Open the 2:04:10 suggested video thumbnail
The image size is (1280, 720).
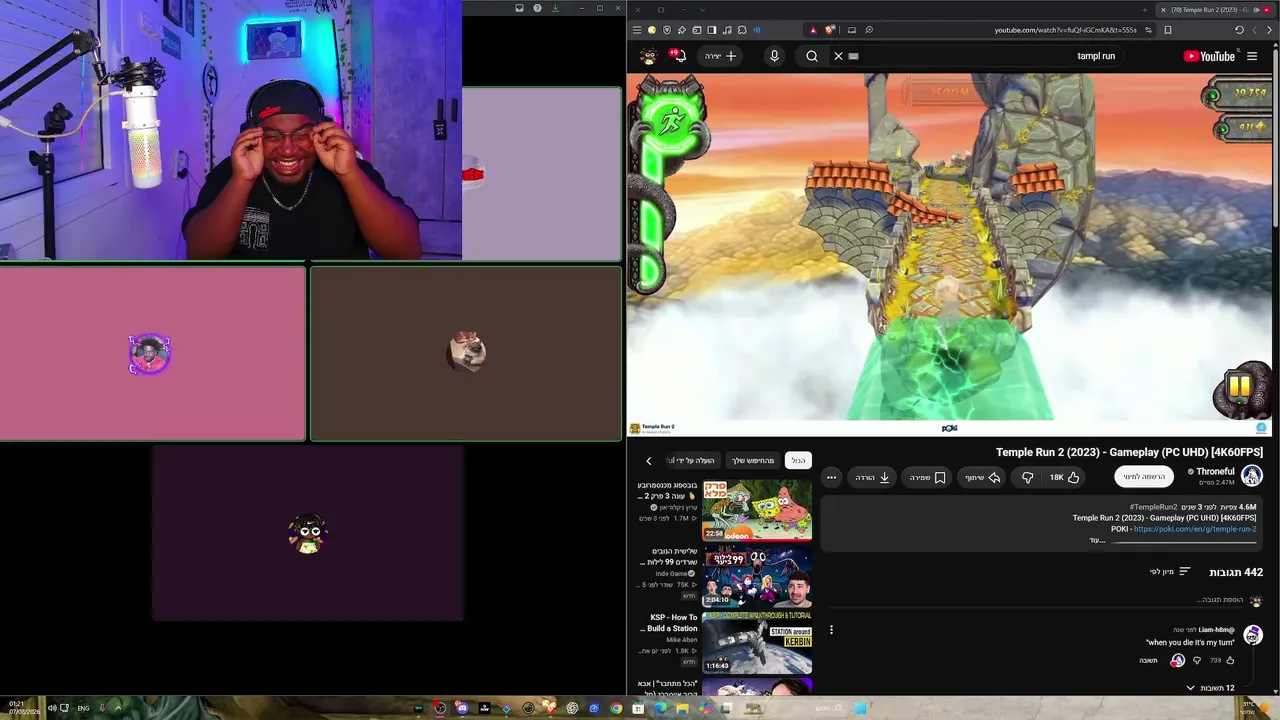pos(757,577)
